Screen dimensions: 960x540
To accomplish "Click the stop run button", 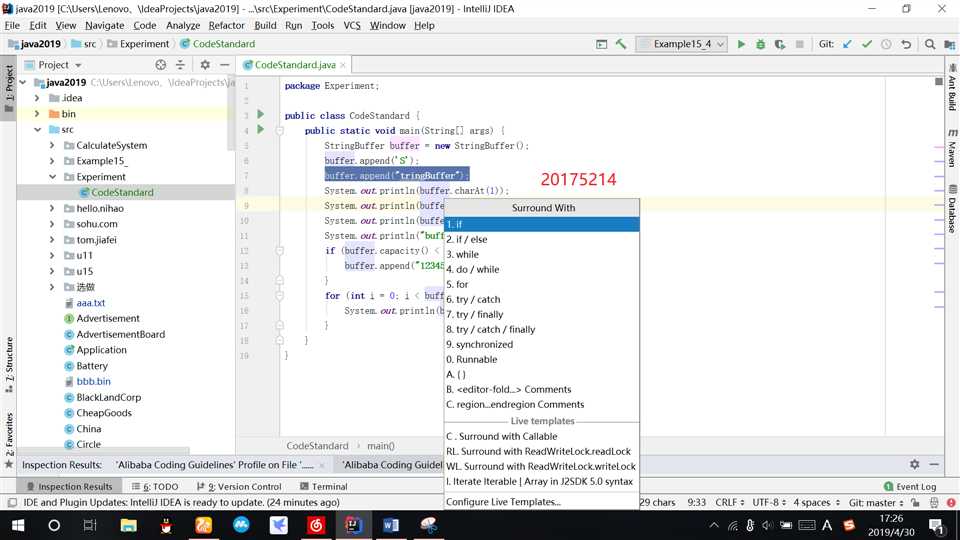I will [x=799, y=44].
